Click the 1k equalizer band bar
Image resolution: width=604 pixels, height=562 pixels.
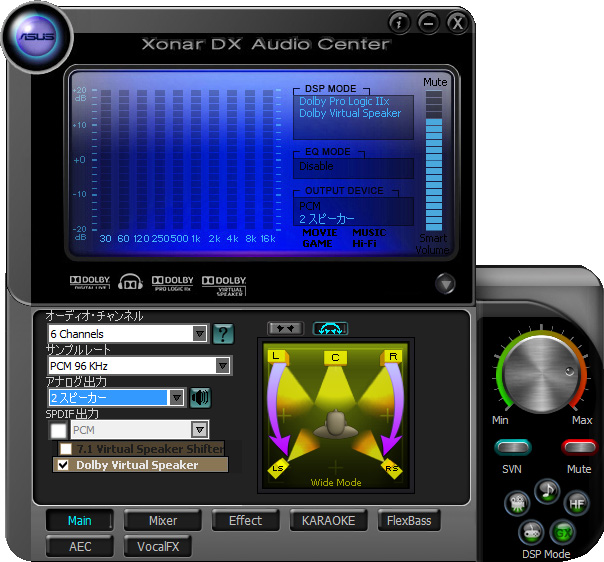[x=196, y=160]
